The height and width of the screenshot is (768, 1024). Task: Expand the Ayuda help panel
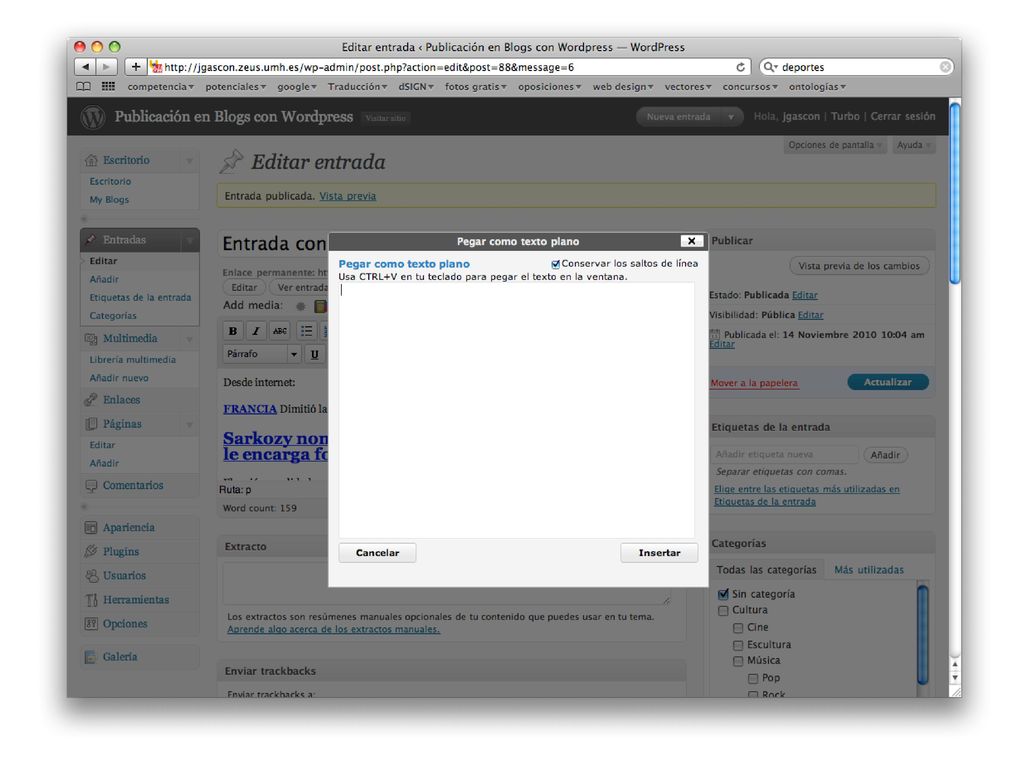[913, 145]
